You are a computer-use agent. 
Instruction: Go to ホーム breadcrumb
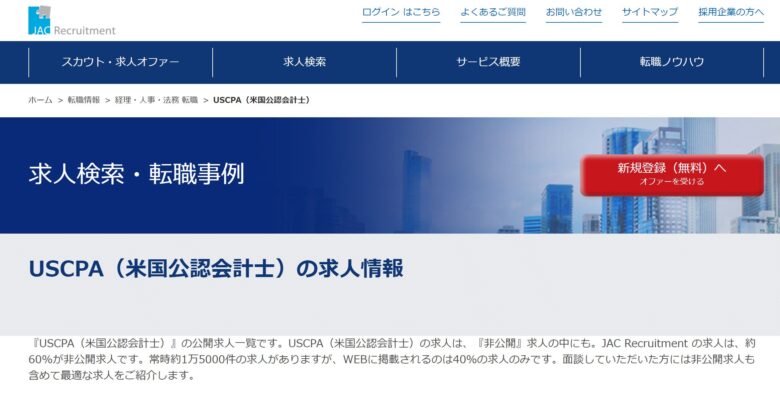[40, 100]
